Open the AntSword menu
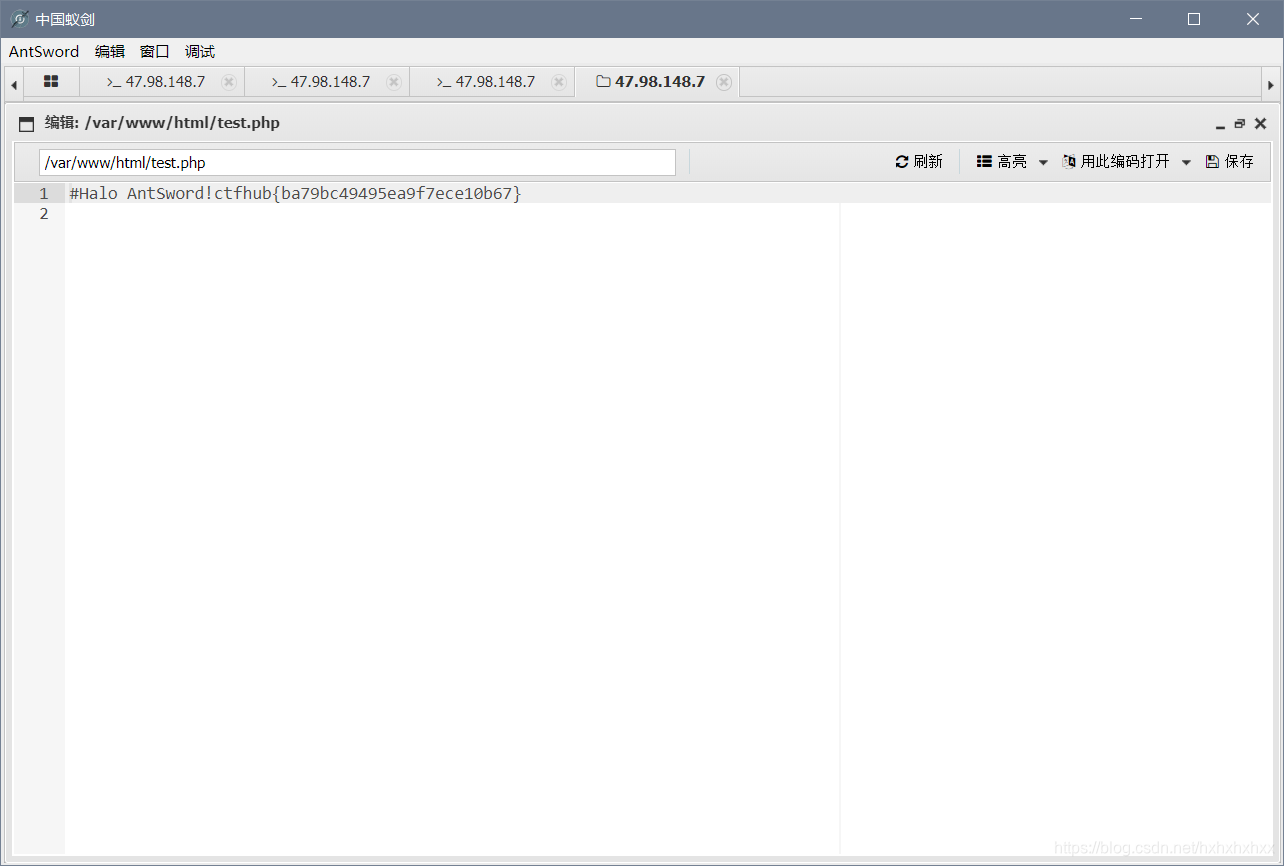Viewport: 1284px width, 866px height. pos(44,52)
